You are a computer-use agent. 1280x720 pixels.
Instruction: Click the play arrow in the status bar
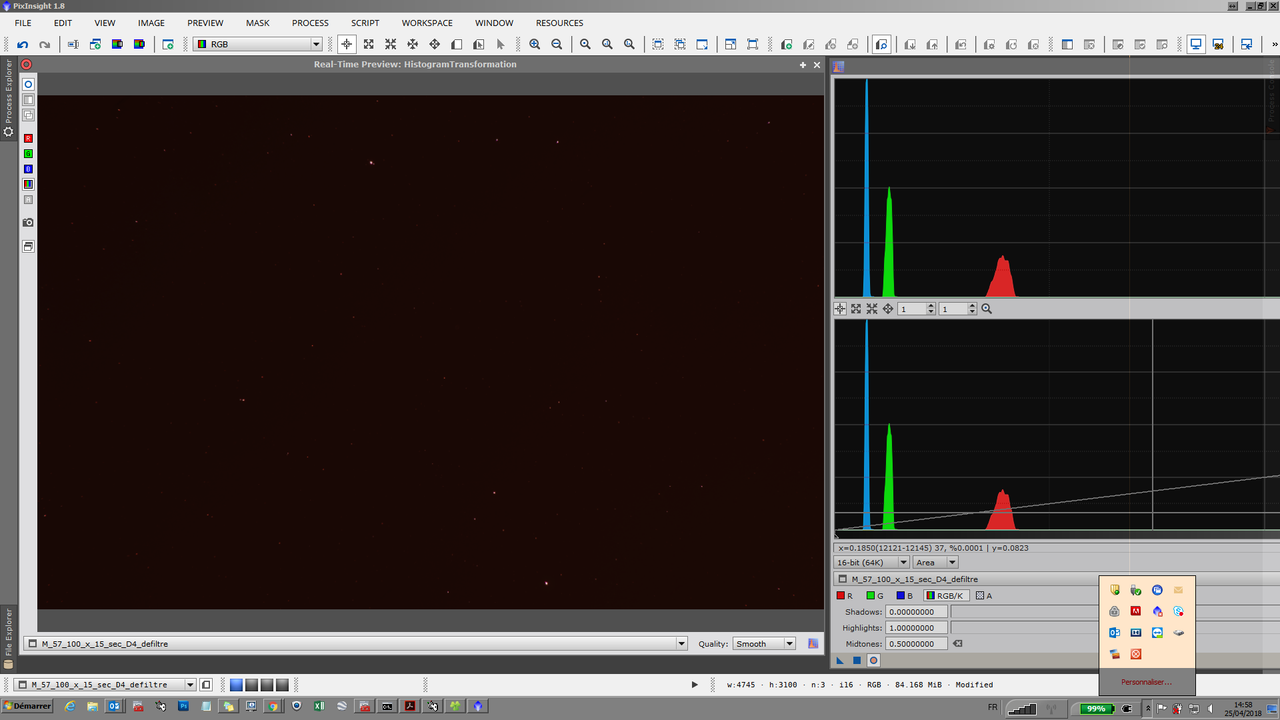coord(695,685)
